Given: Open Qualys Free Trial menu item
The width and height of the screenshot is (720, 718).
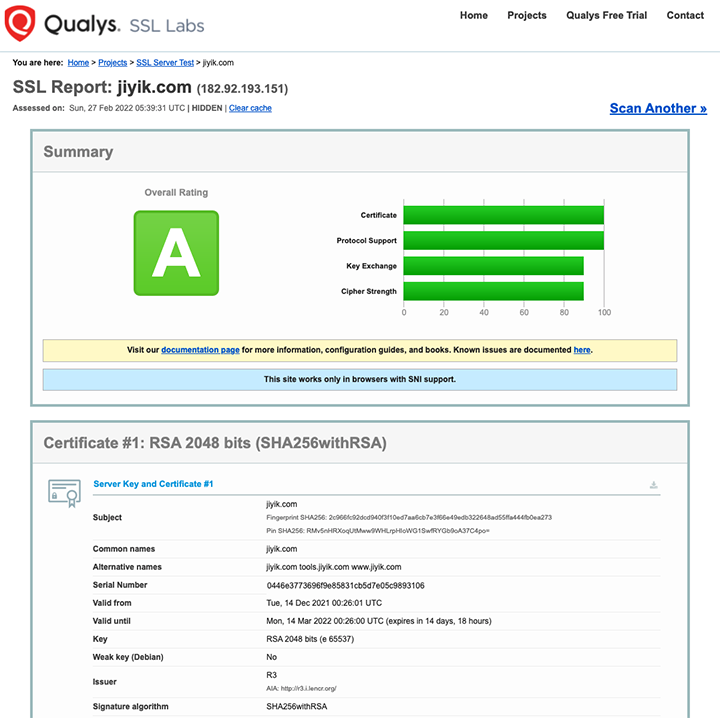Looking at the screenshot, I should (x=606, y=15).
